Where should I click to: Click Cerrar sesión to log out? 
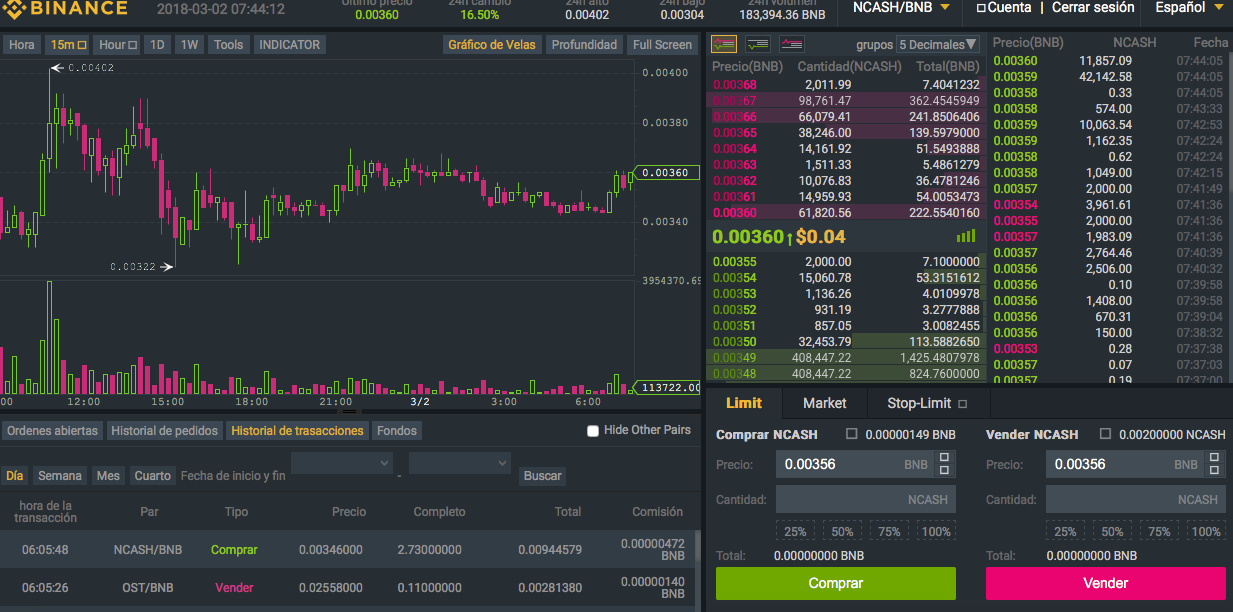pos(1093,7)
